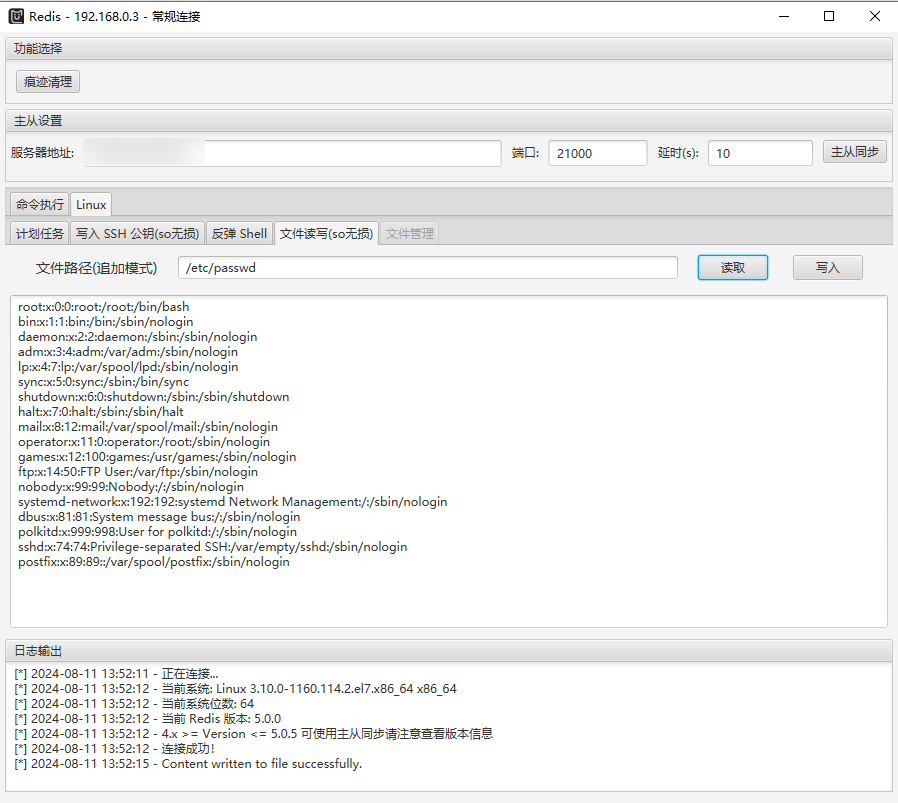Close the Redis window
The image size is (898, 803).
[x=875, y=16]
